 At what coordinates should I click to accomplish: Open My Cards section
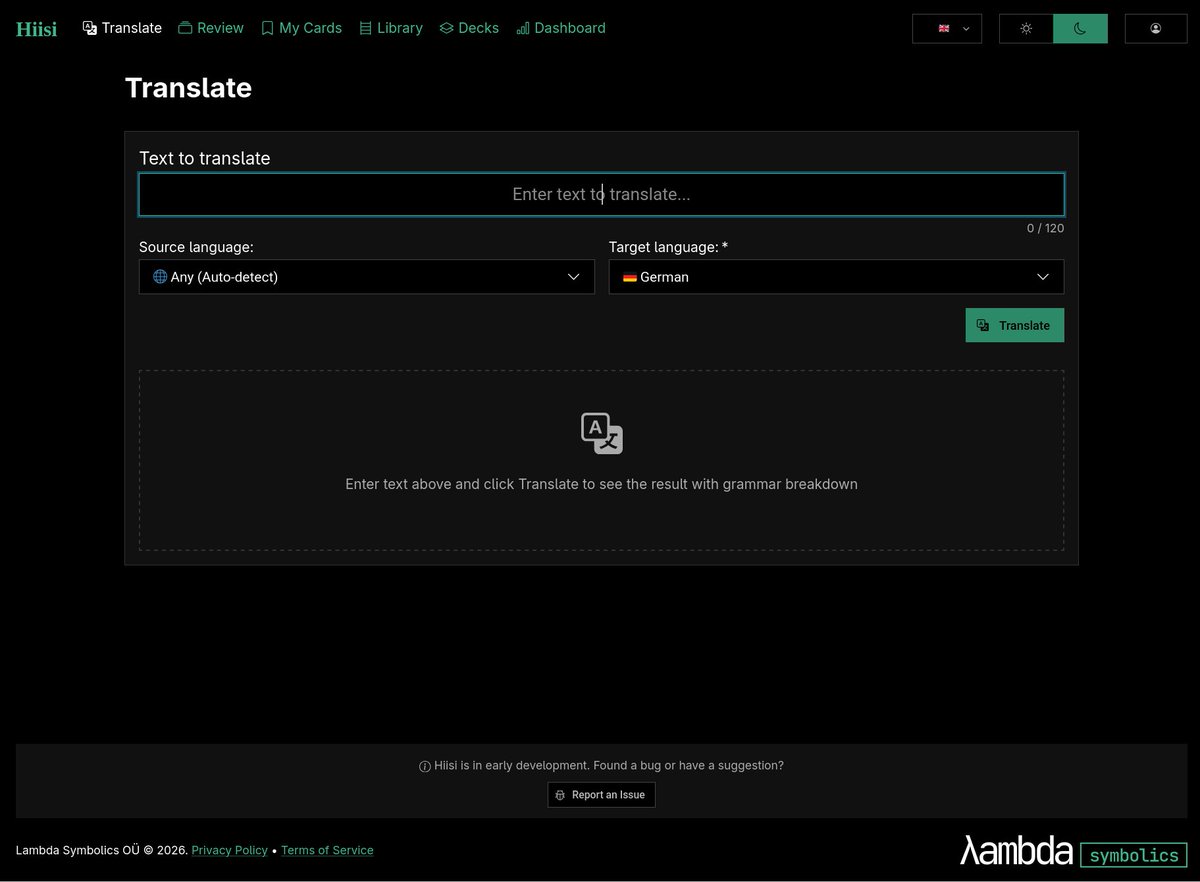click(x=301, y=28)
